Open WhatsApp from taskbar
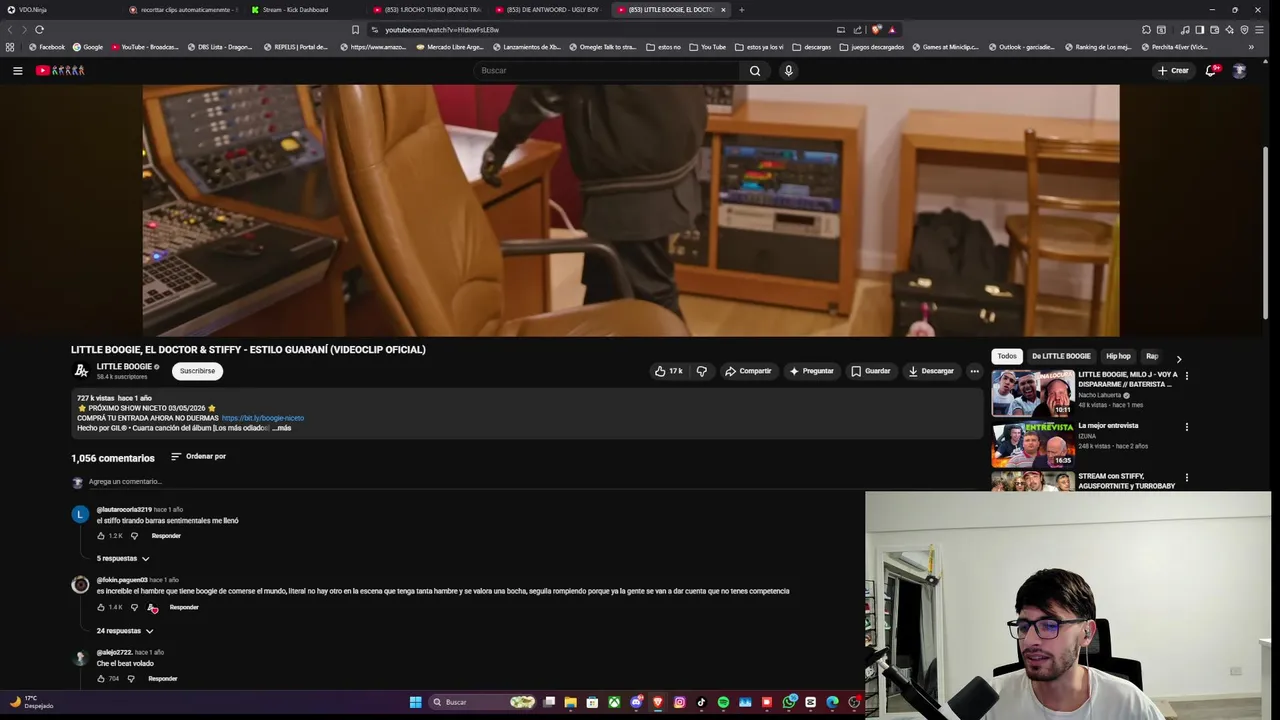This screenshot has height=720, width=1280. pyautogui.click(x=789, y=702)
